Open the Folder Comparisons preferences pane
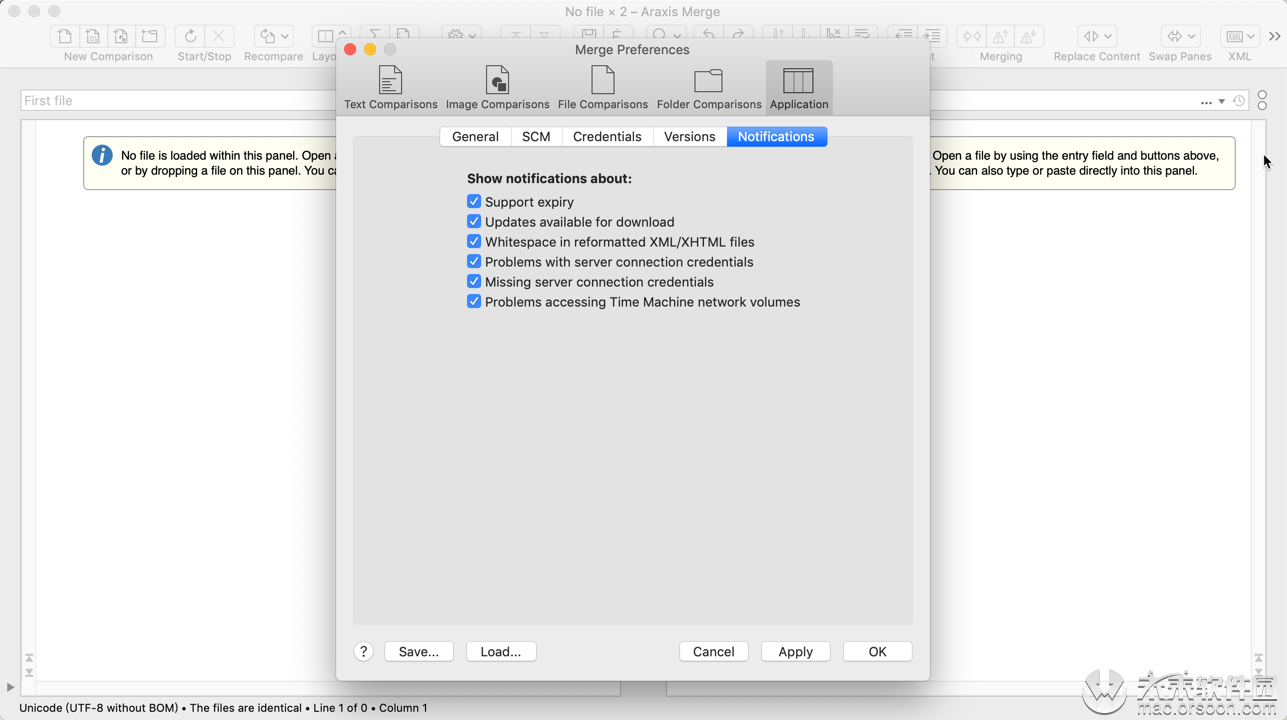Screen dimensions: 1287x720 pos(709,87)
